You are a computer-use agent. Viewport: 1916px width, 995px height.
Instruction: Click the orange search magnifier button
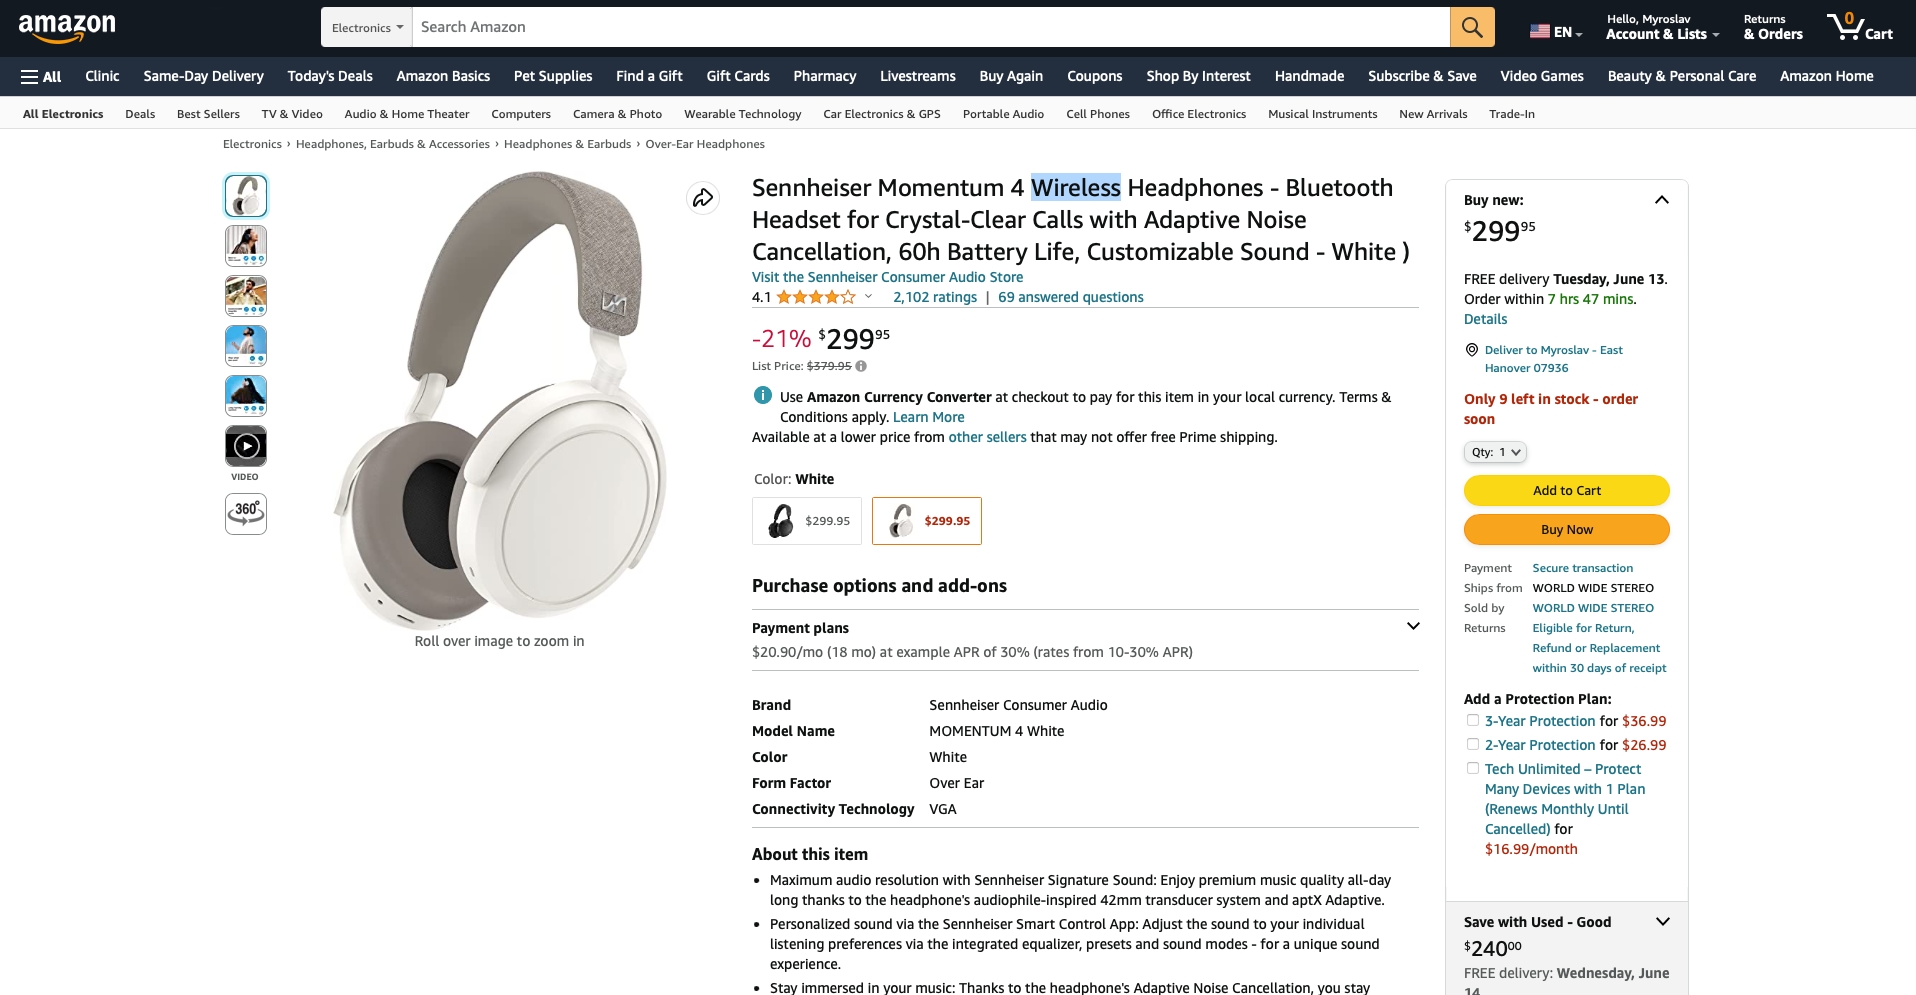[1472, 27]
